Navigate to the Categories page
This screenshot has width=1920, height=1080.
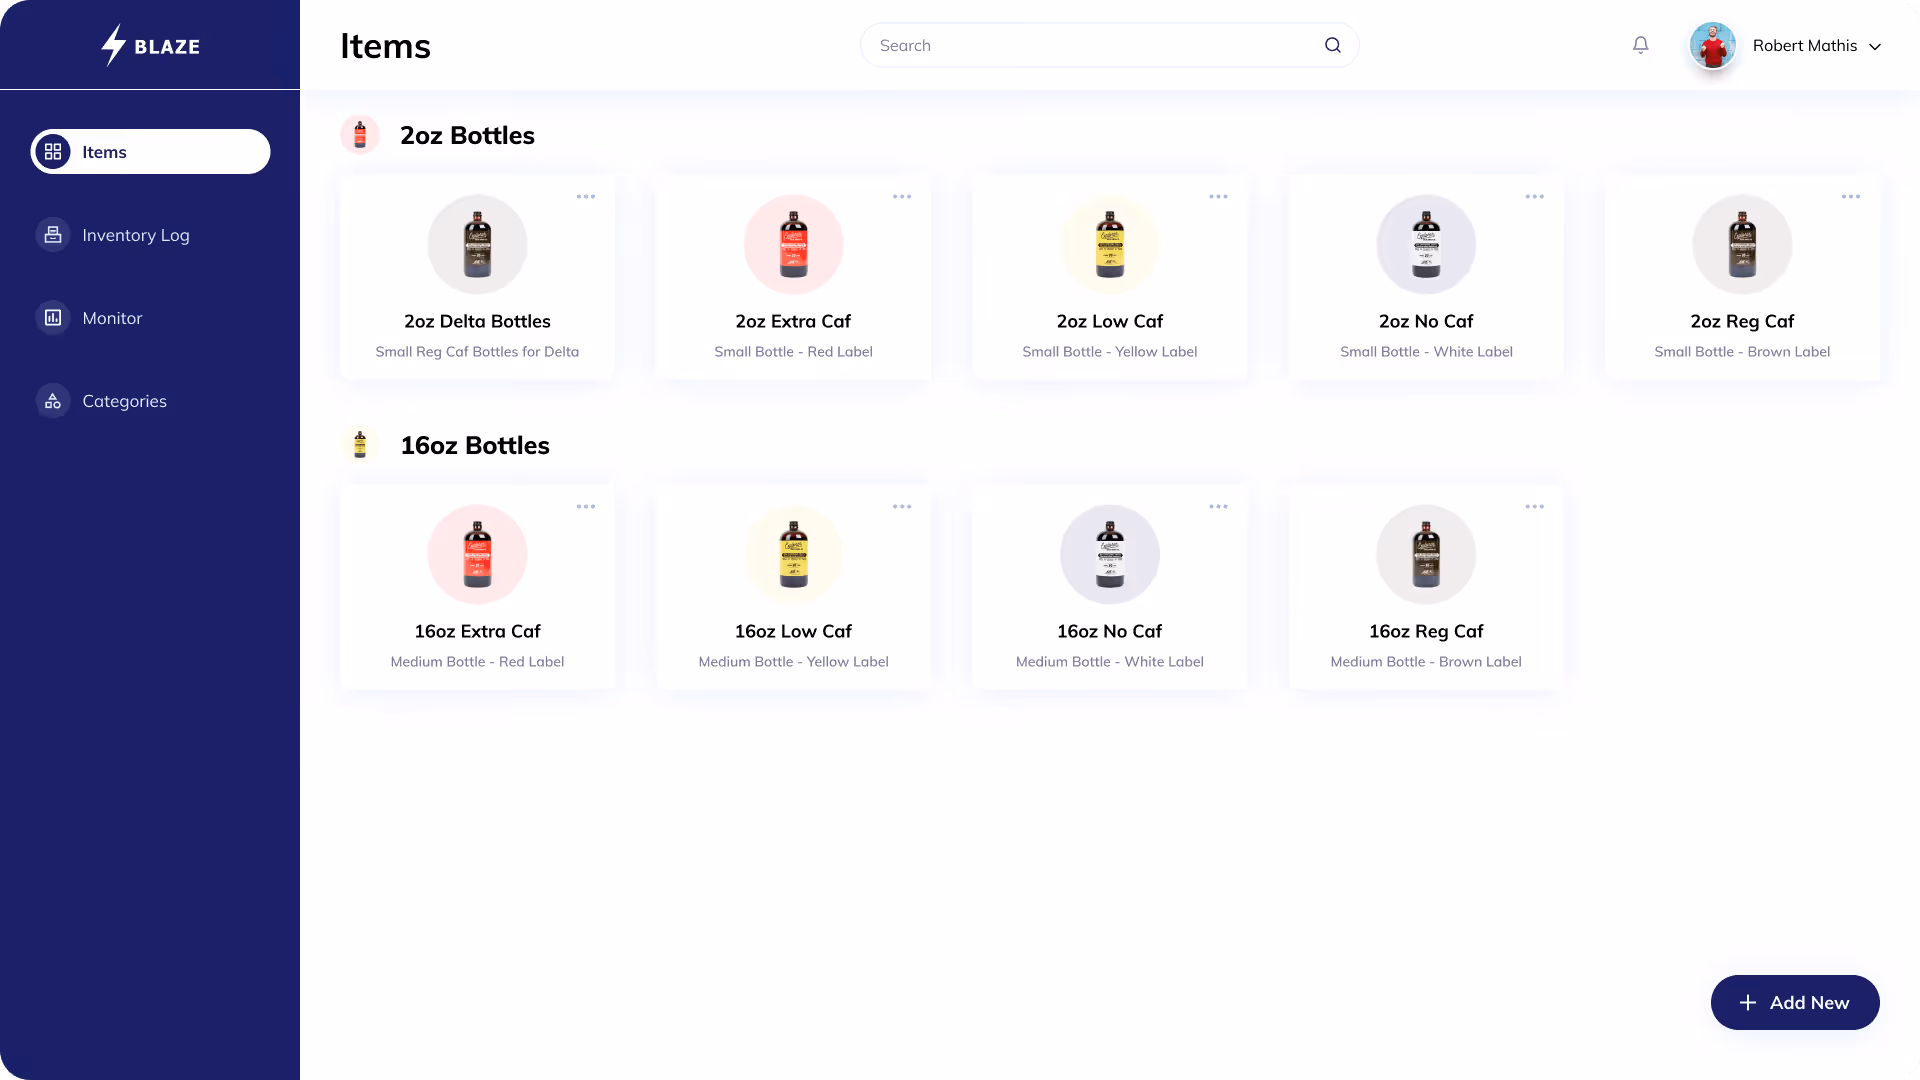[x=124, y=400]
